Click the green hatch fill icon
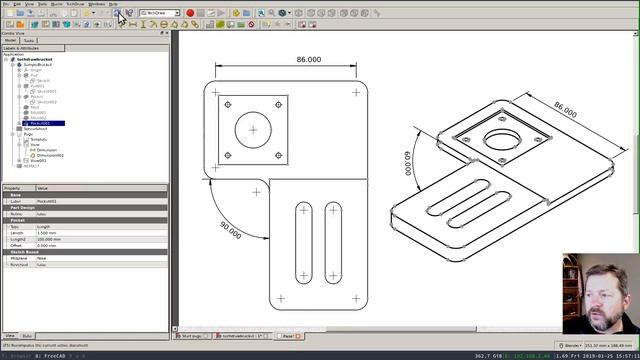Screen dimensions: 640x360 click(220, 24)
